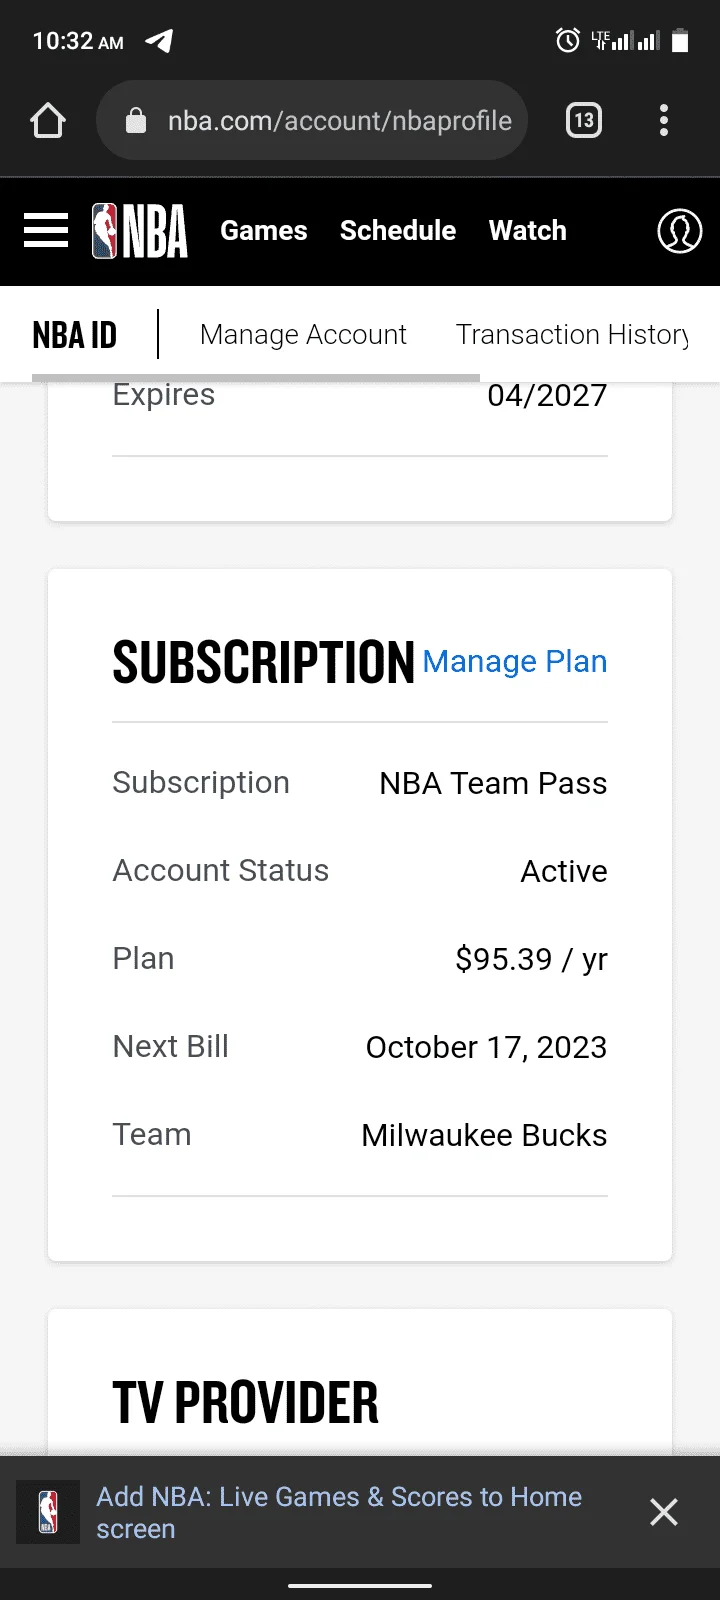Go to browser home icon
The width and height of the screenshot is (720, 1600).
(x=48, y=121)
